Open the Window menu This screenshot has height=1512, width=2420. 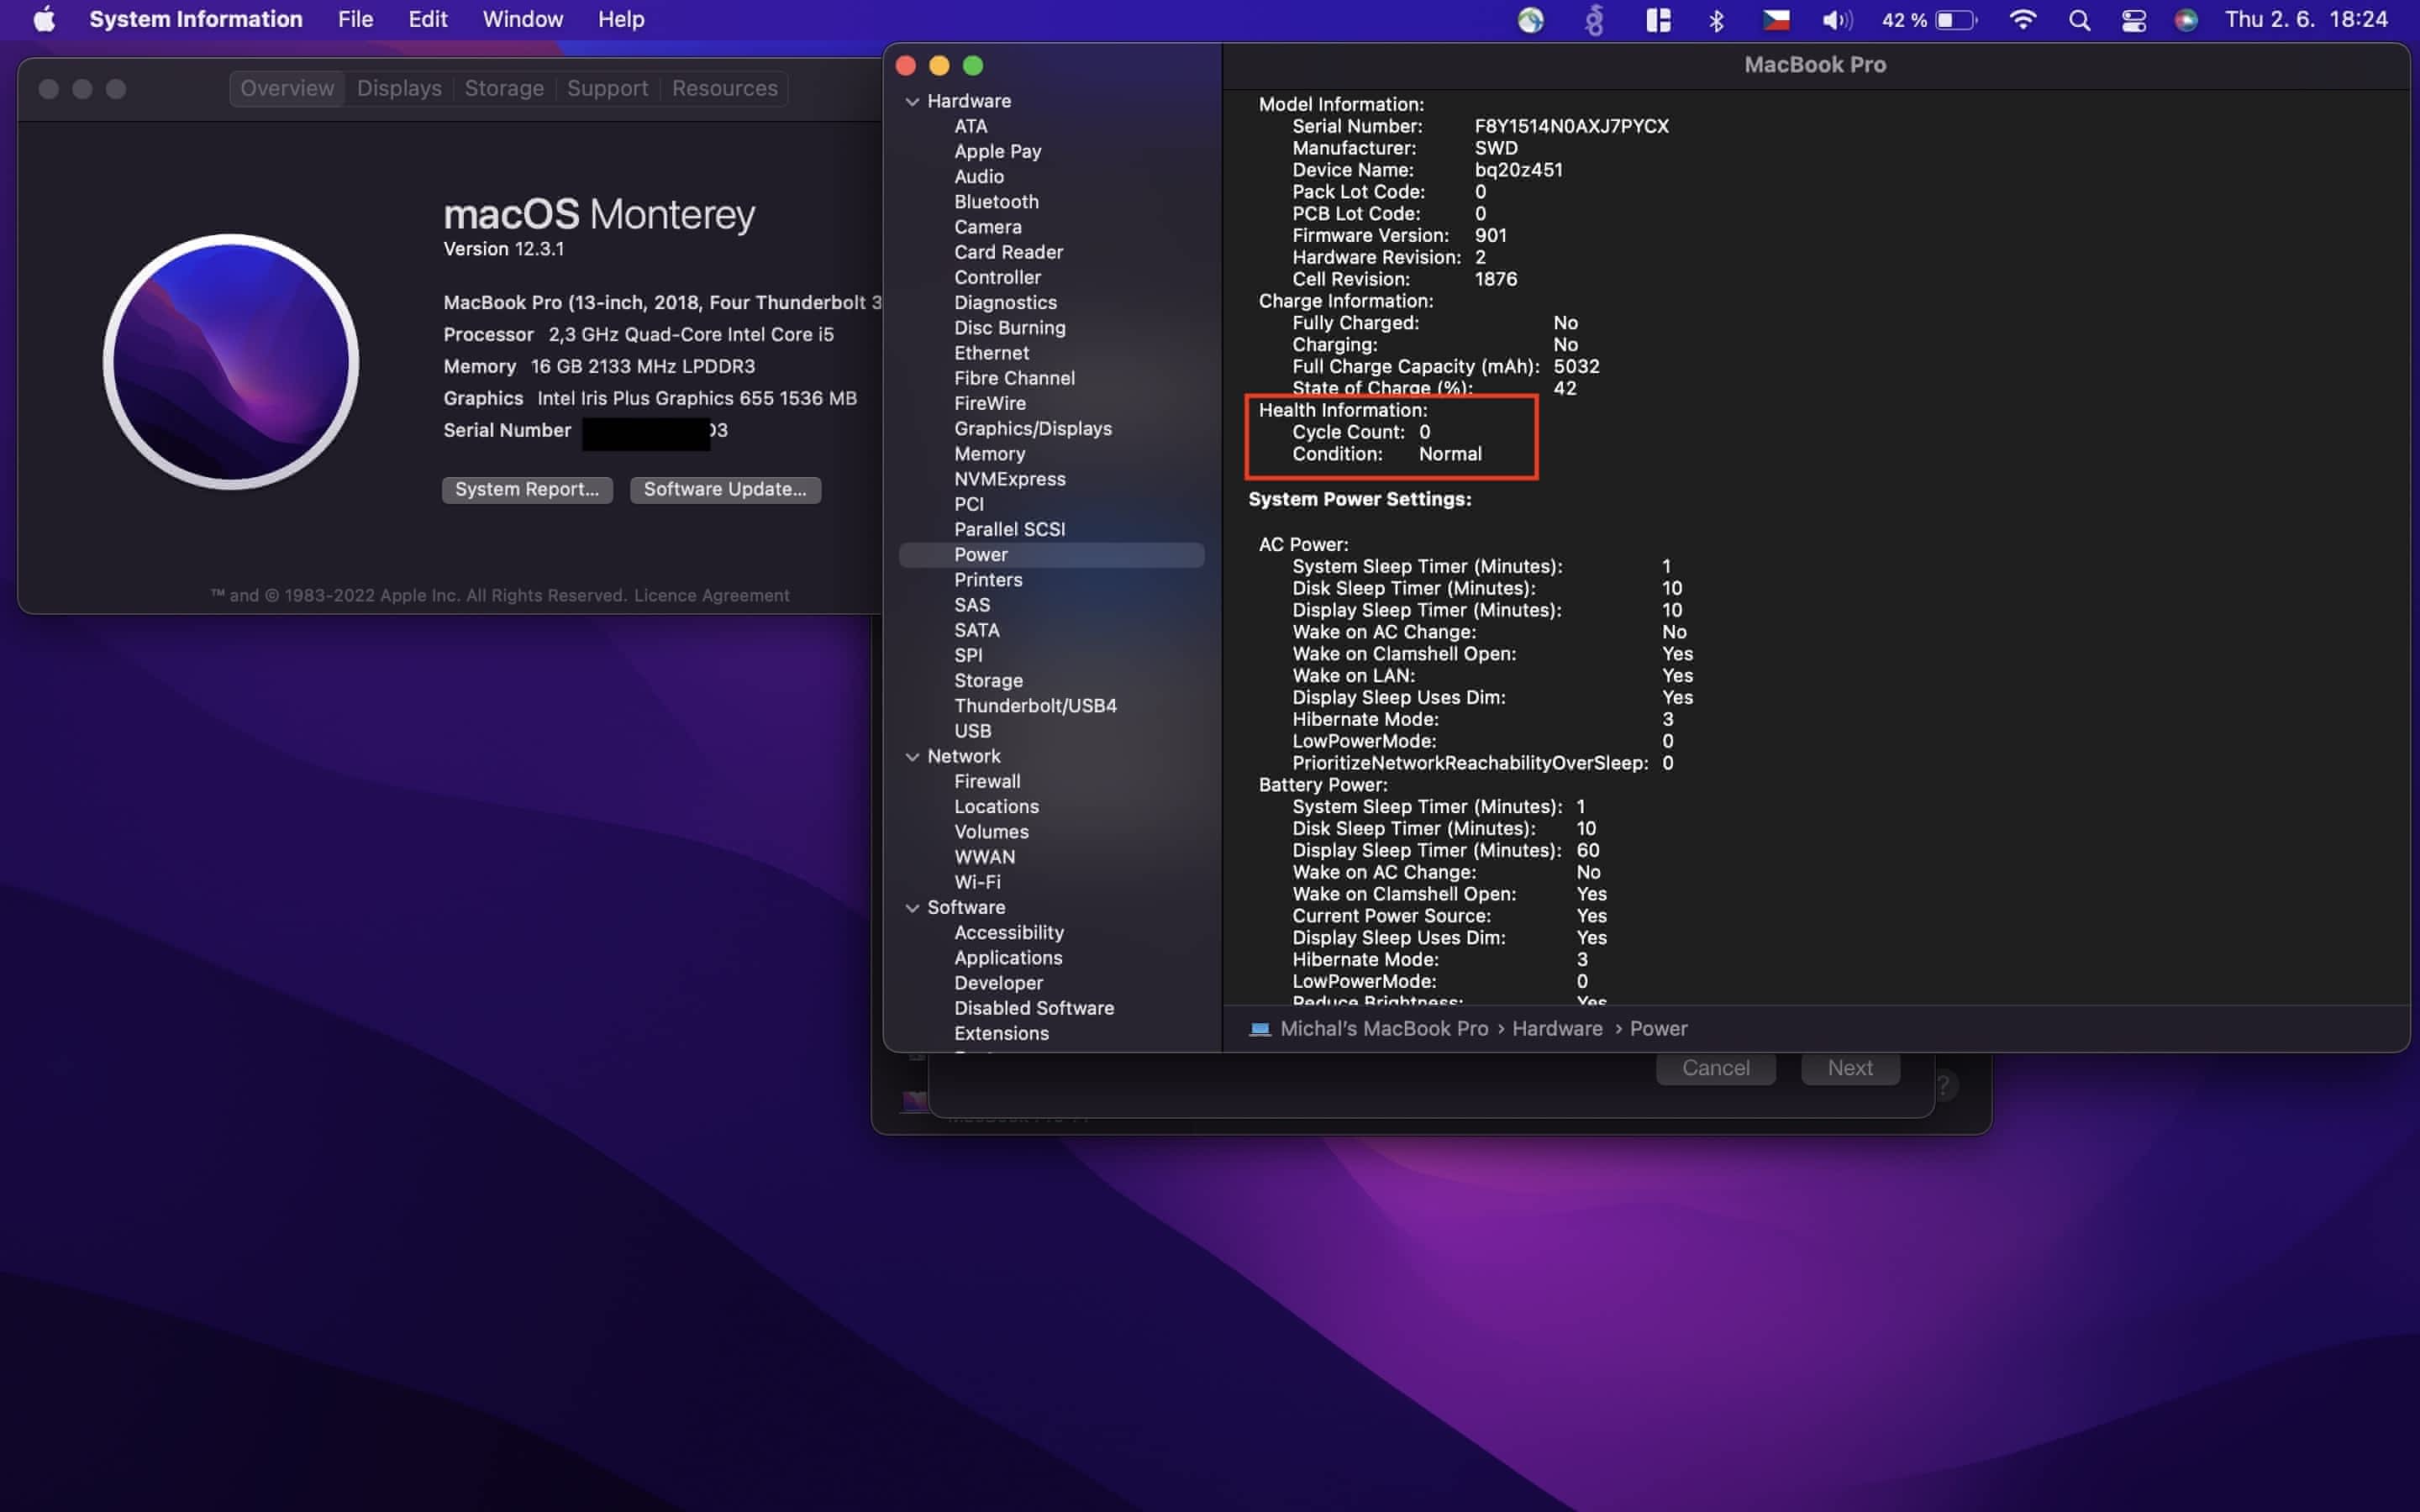pyautogui.click(x=522, y=19)
